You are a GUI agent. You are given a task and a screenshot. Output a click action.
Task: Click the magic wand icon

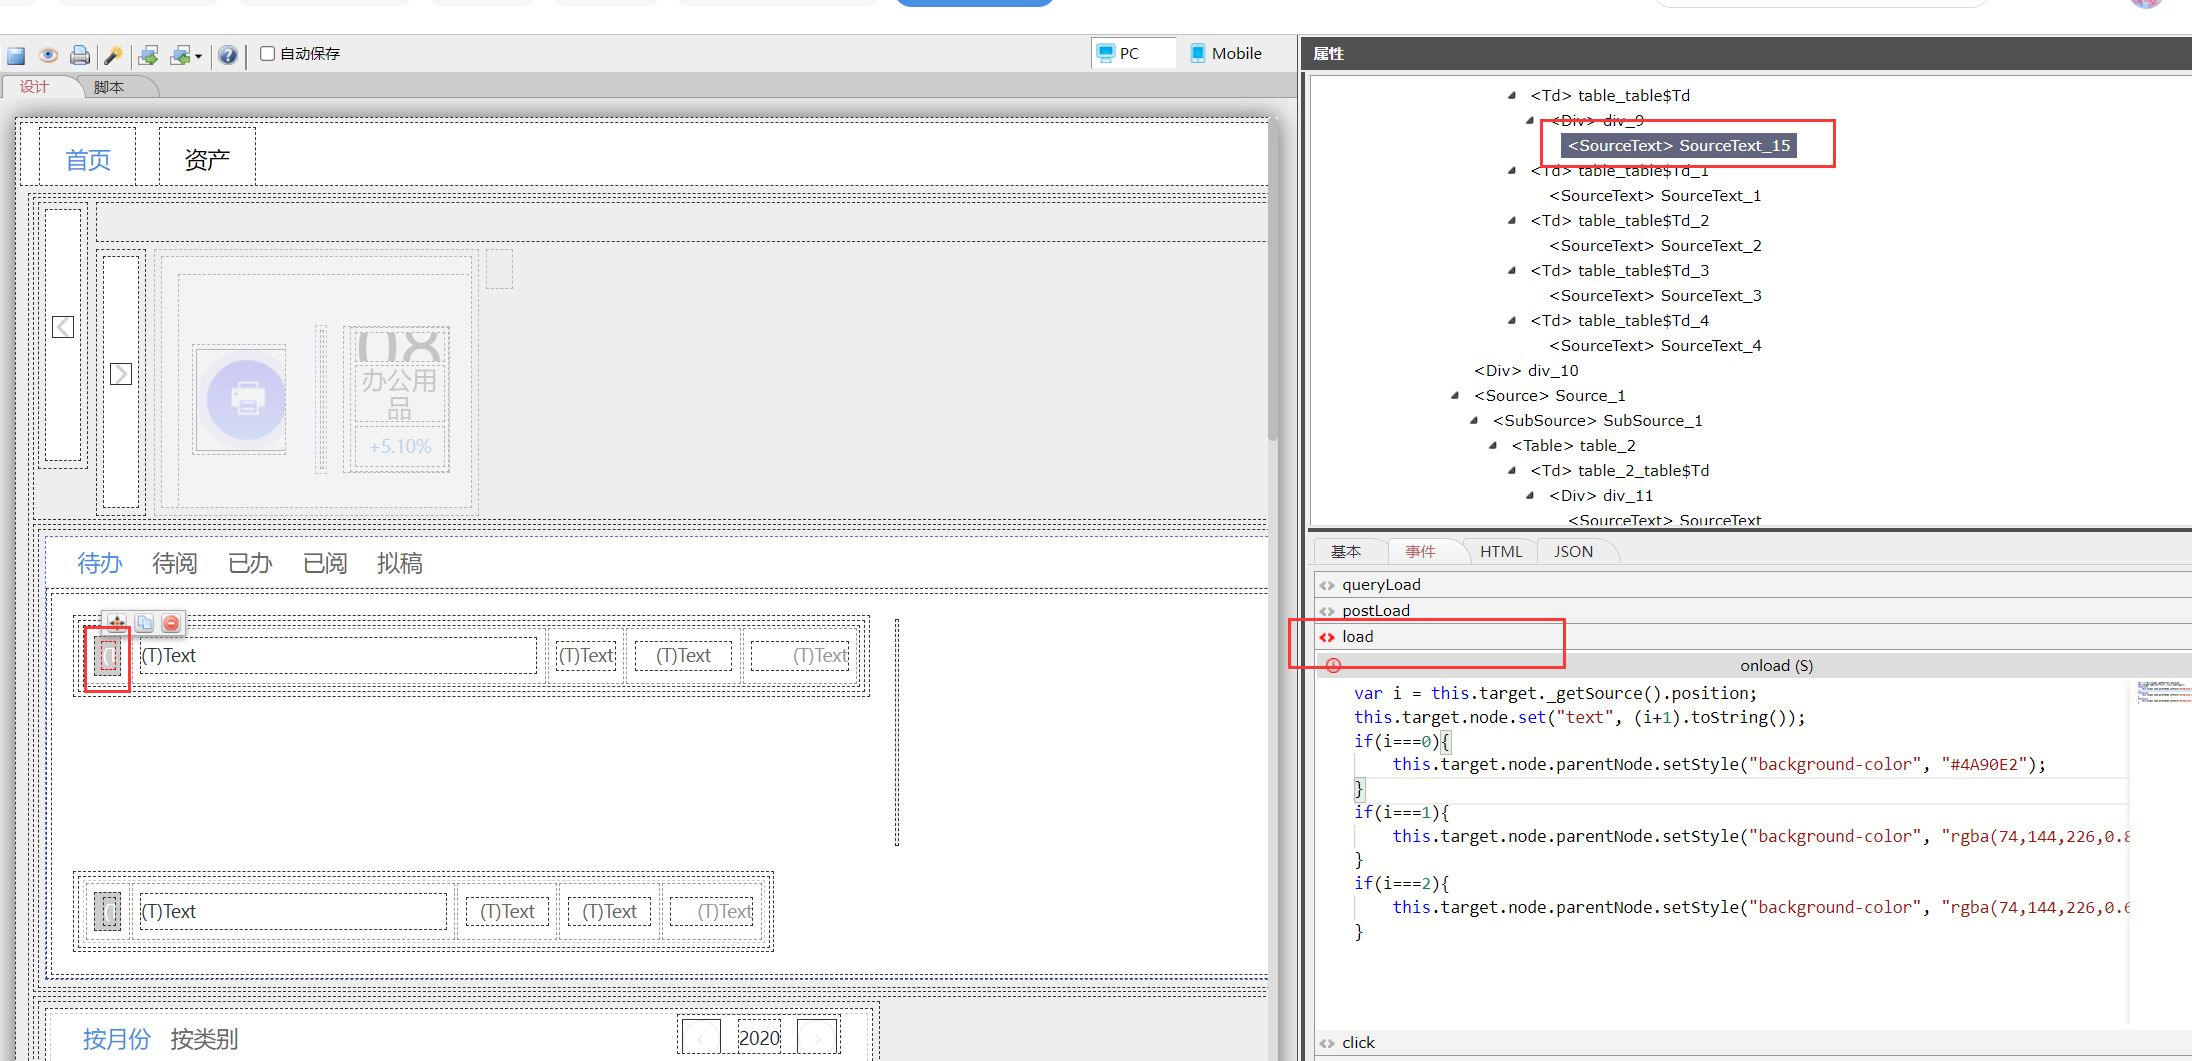(x=113, y=55)
